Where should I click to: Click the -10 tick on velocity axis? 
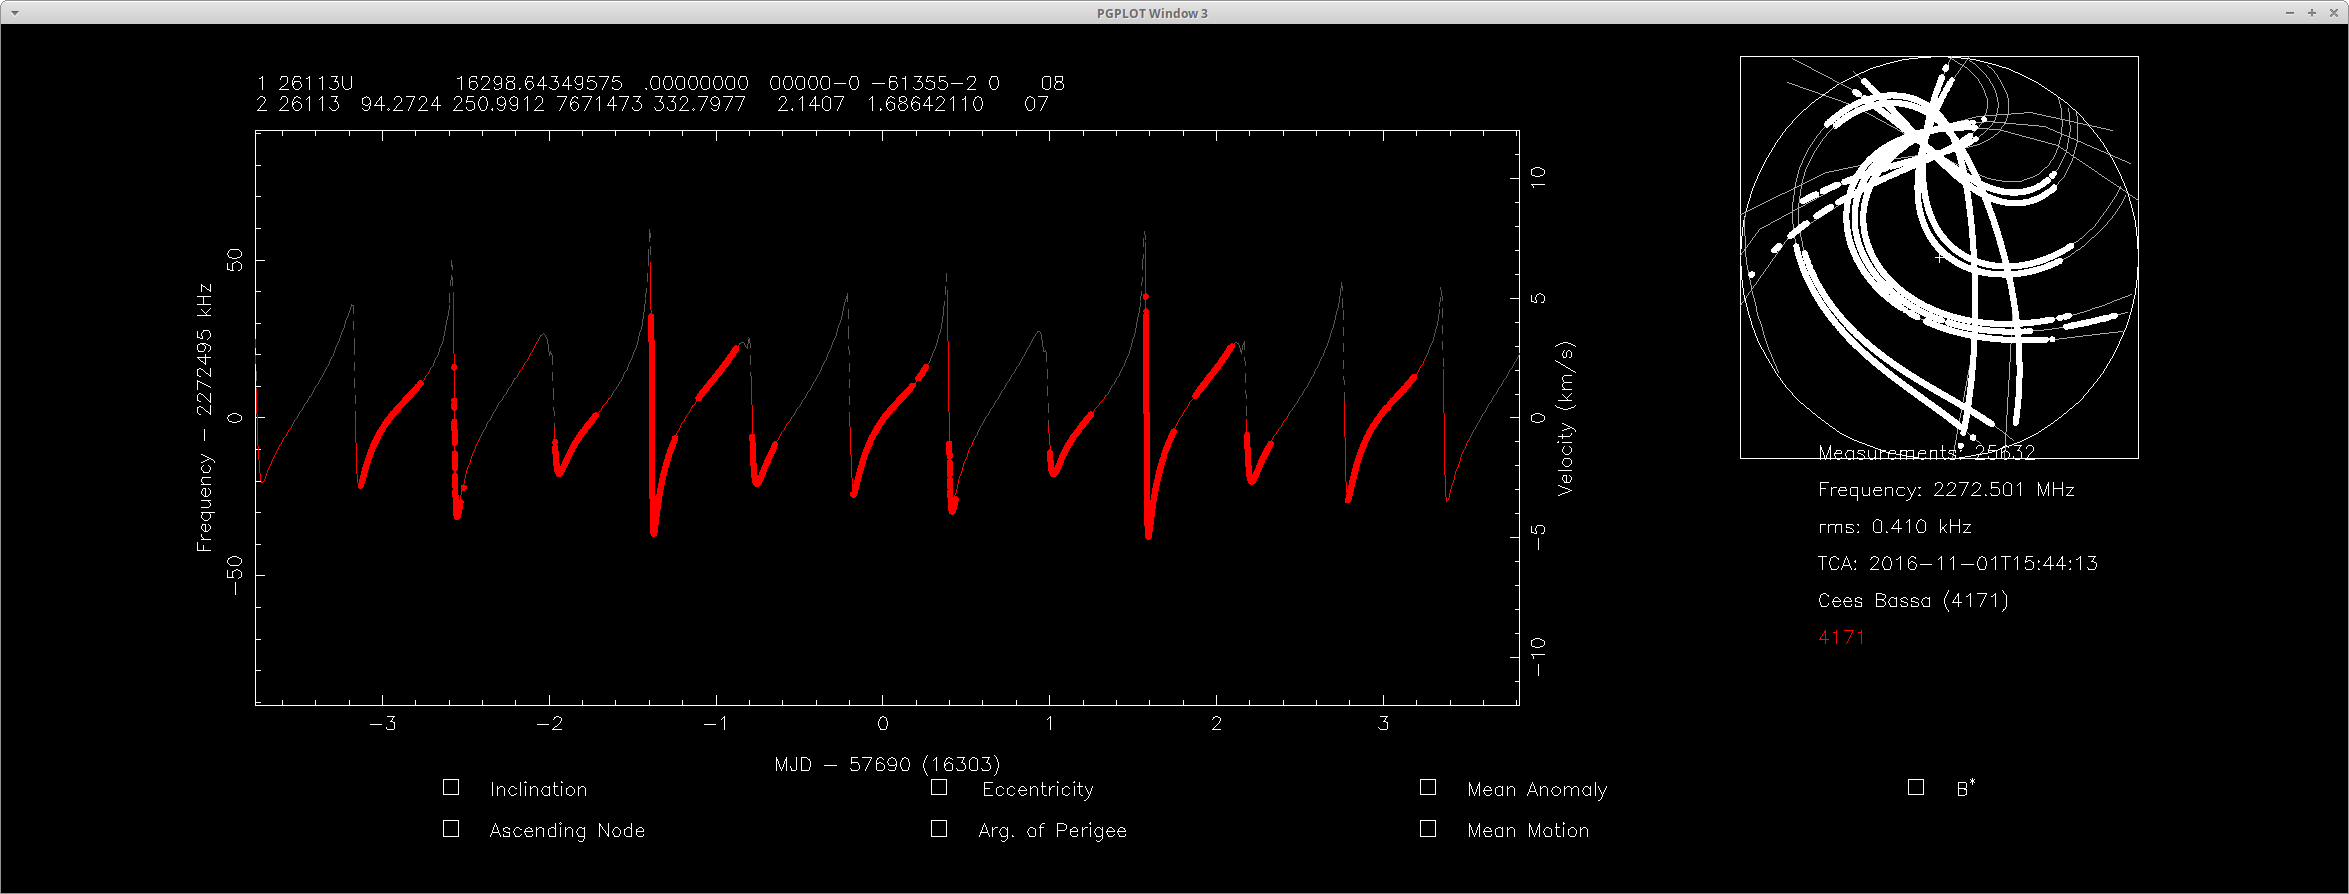click(x=1538, y=656)
